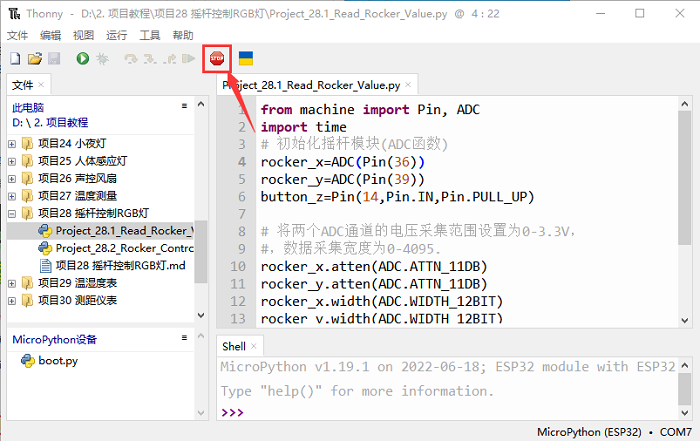This screenshot has height=441, width=700.
Task: Collapse the 项目28 摇杆控制RGB灯 folder
Action: click(12, 213)
